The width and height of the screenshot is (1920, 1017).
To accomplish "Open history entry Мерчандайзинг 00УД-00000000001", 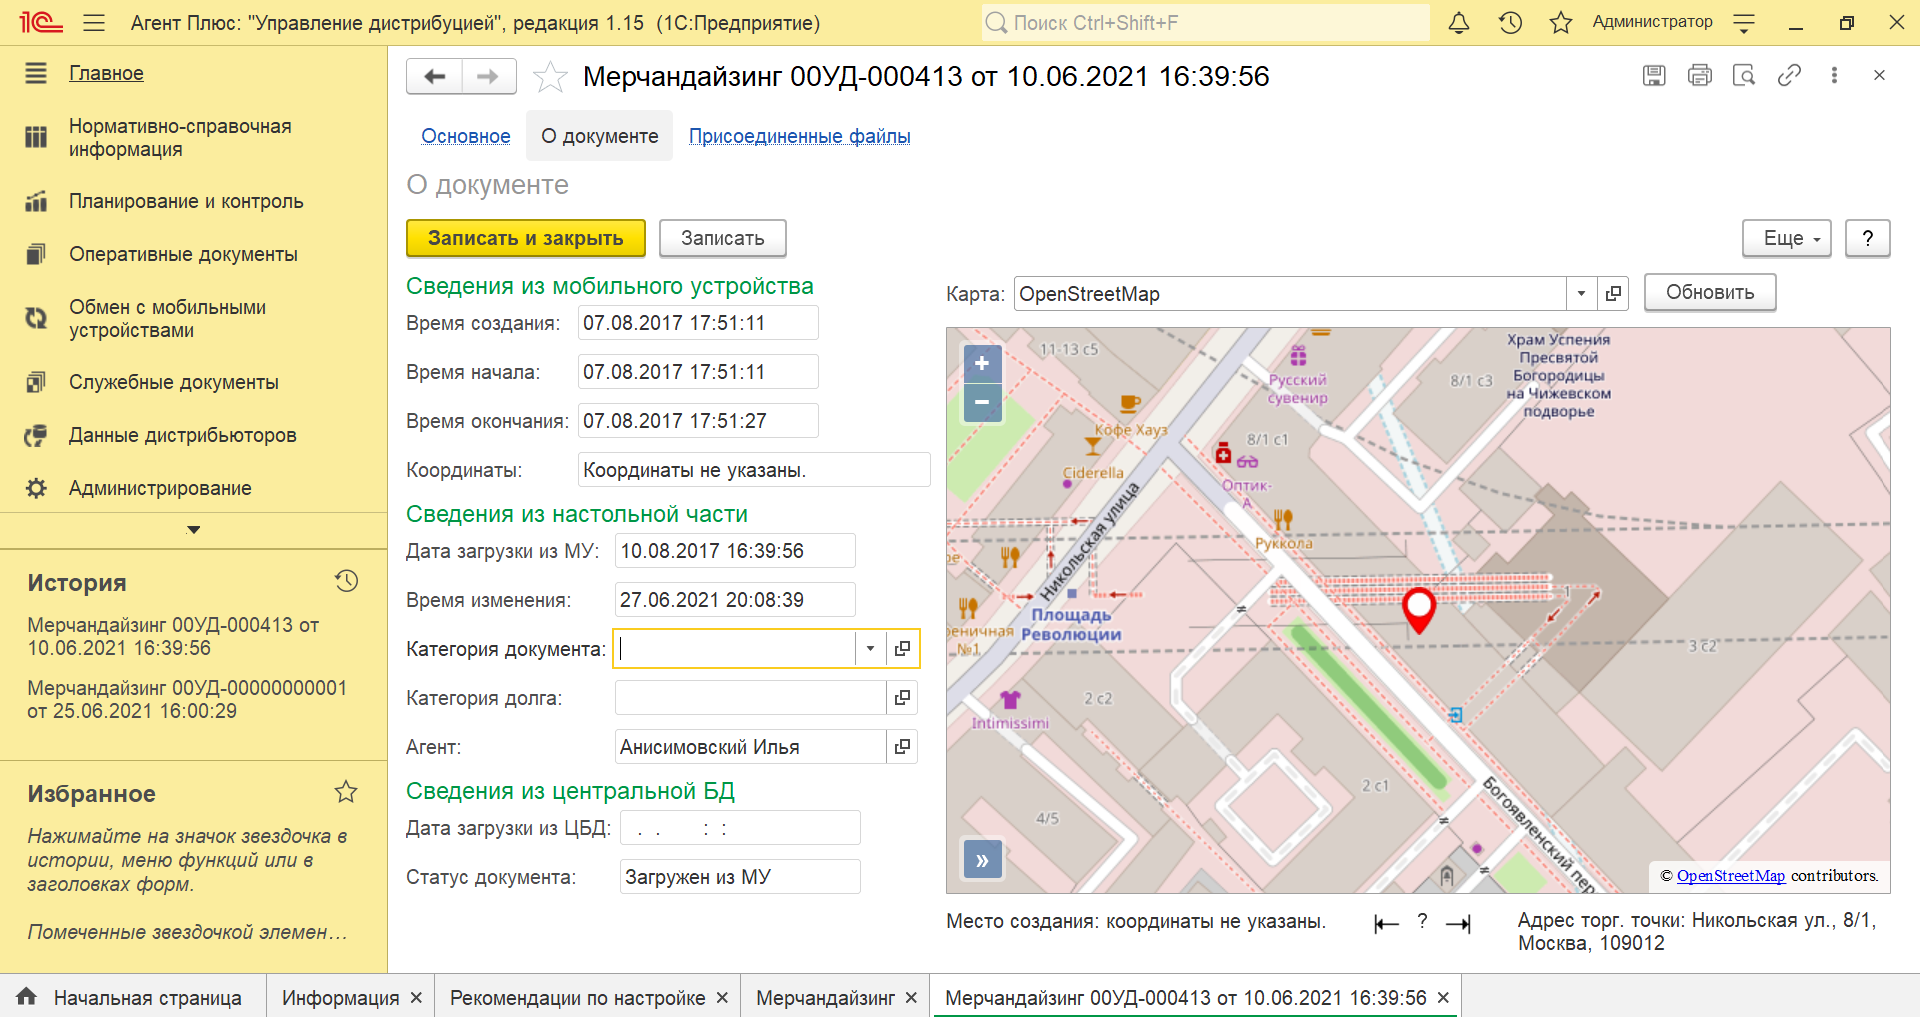I will pos(187,699).
